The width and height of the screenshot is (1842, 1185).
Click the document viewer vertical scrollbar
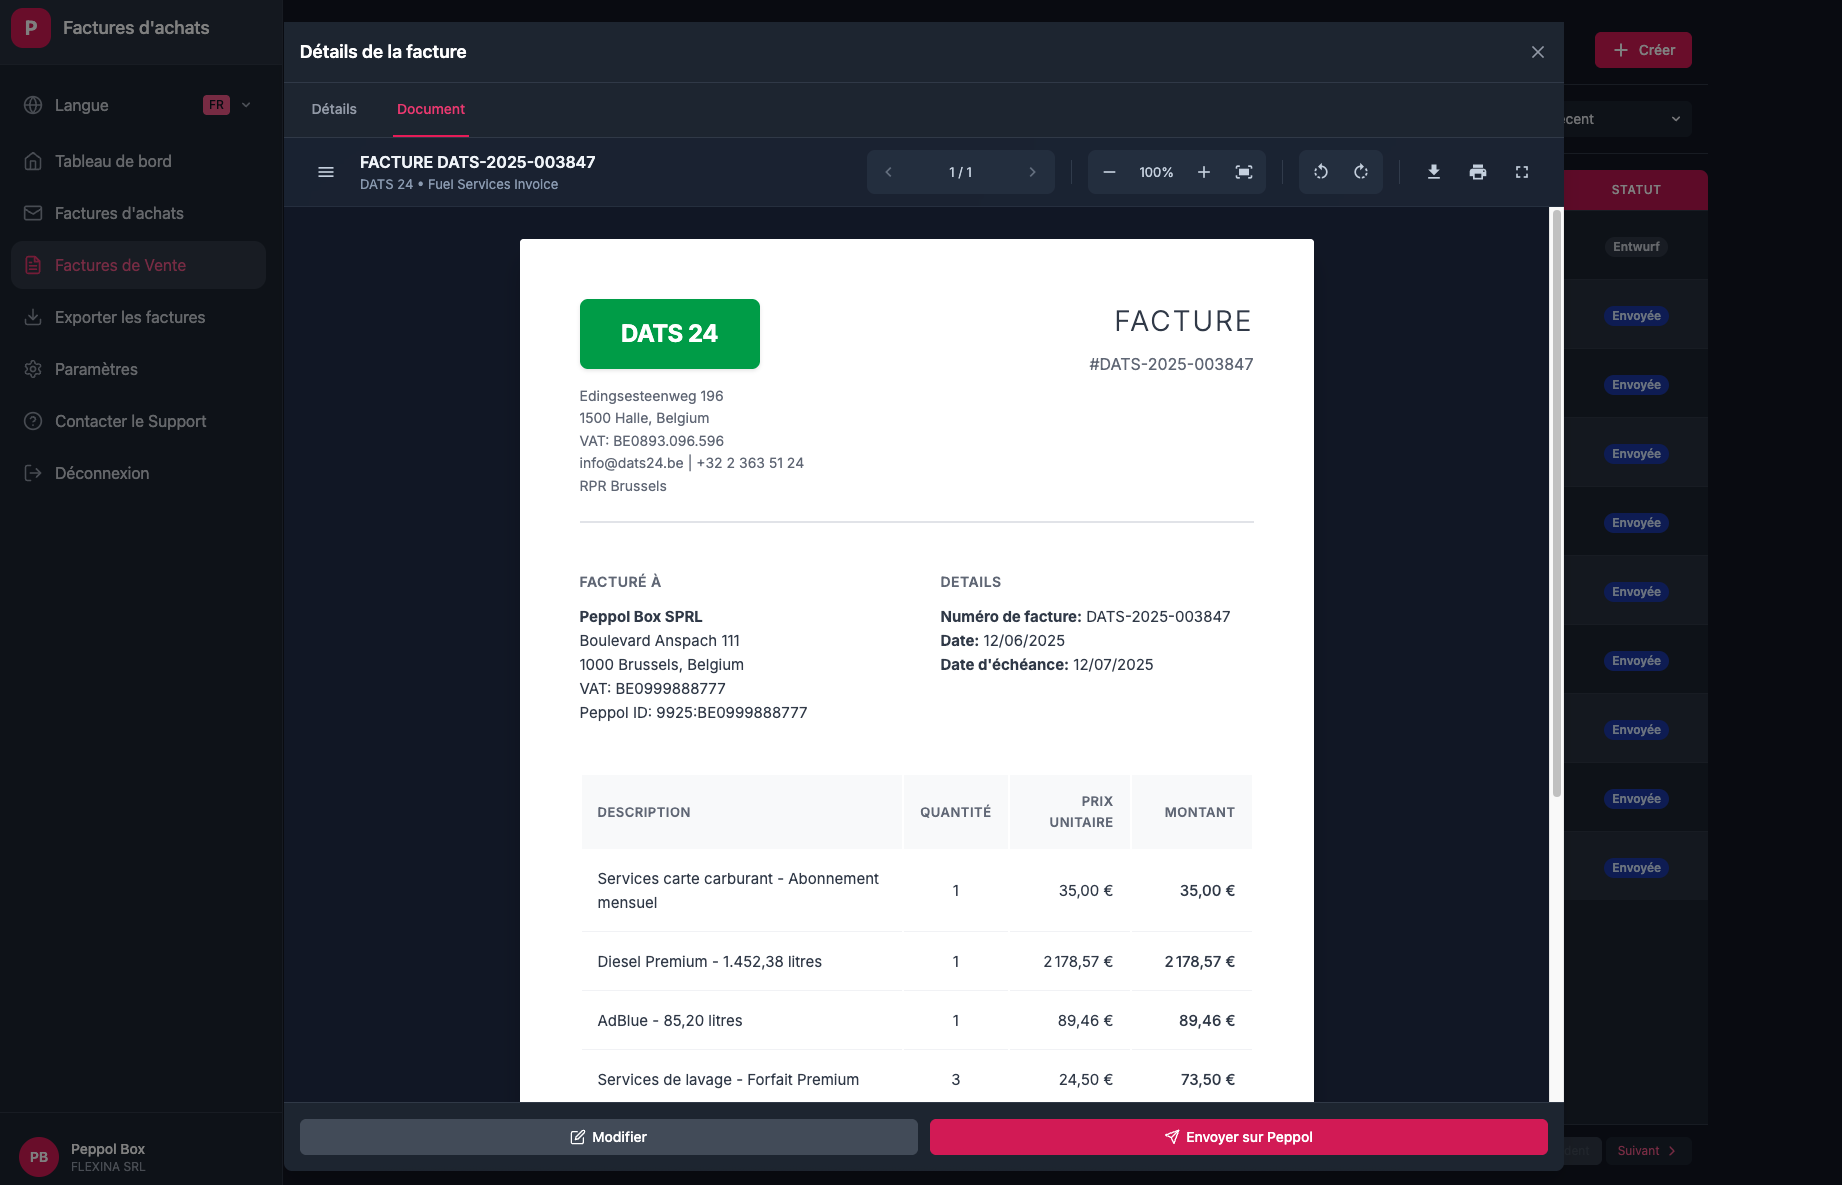click(x=1556, y=503)
